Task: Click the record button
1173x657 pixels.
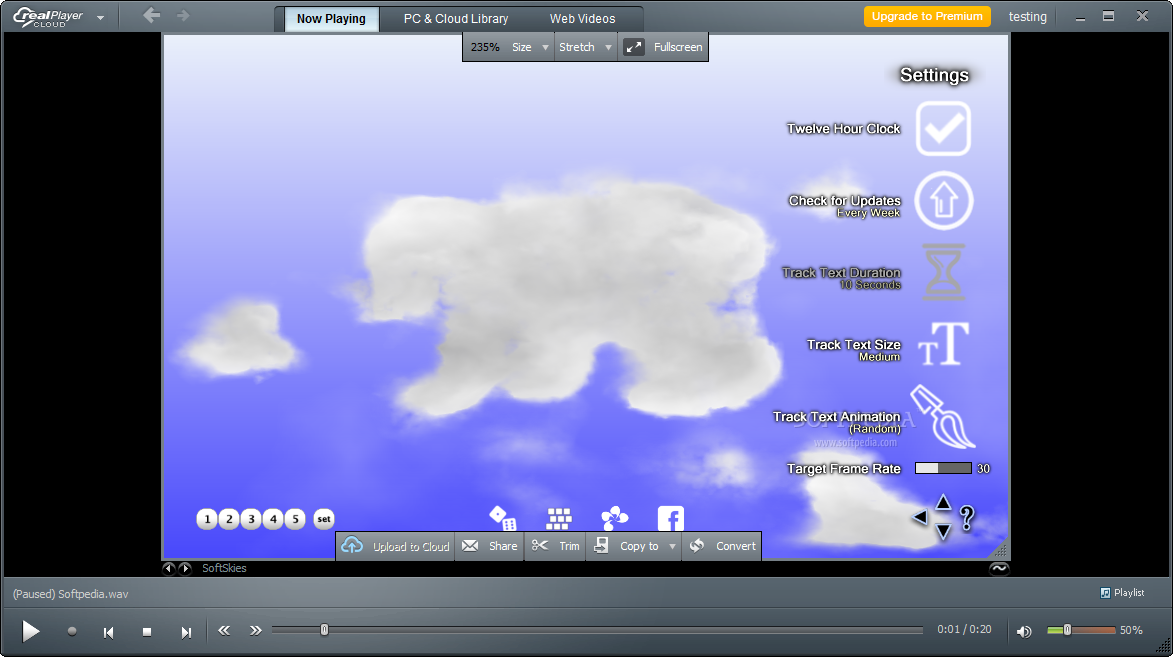Action: [x=72, y=631]
